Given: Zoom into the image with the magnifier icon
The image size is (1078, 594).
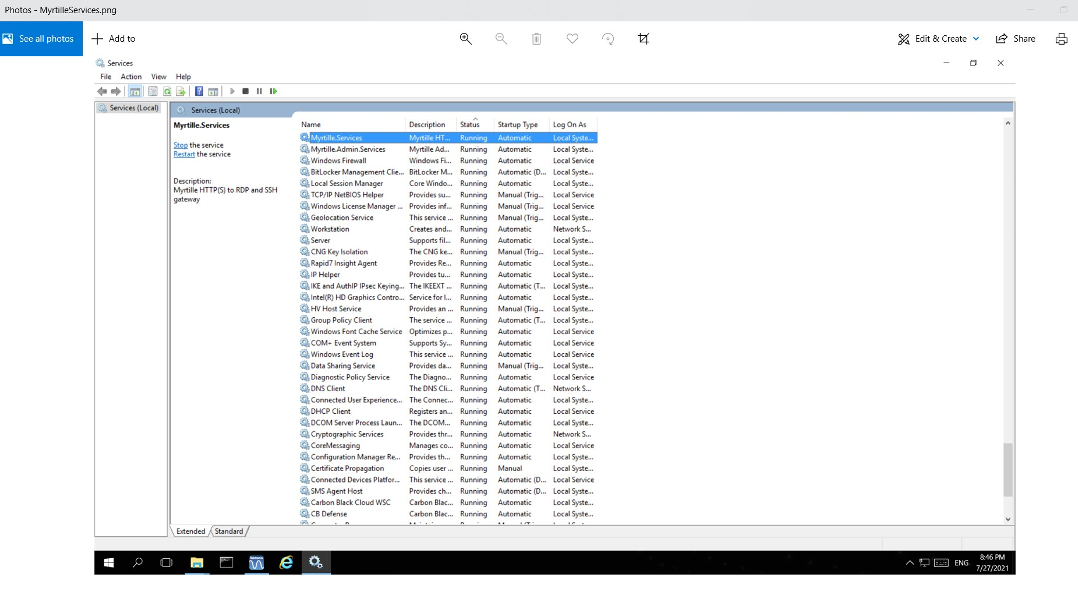Looking at the screenshot, I should click(466, 38).
